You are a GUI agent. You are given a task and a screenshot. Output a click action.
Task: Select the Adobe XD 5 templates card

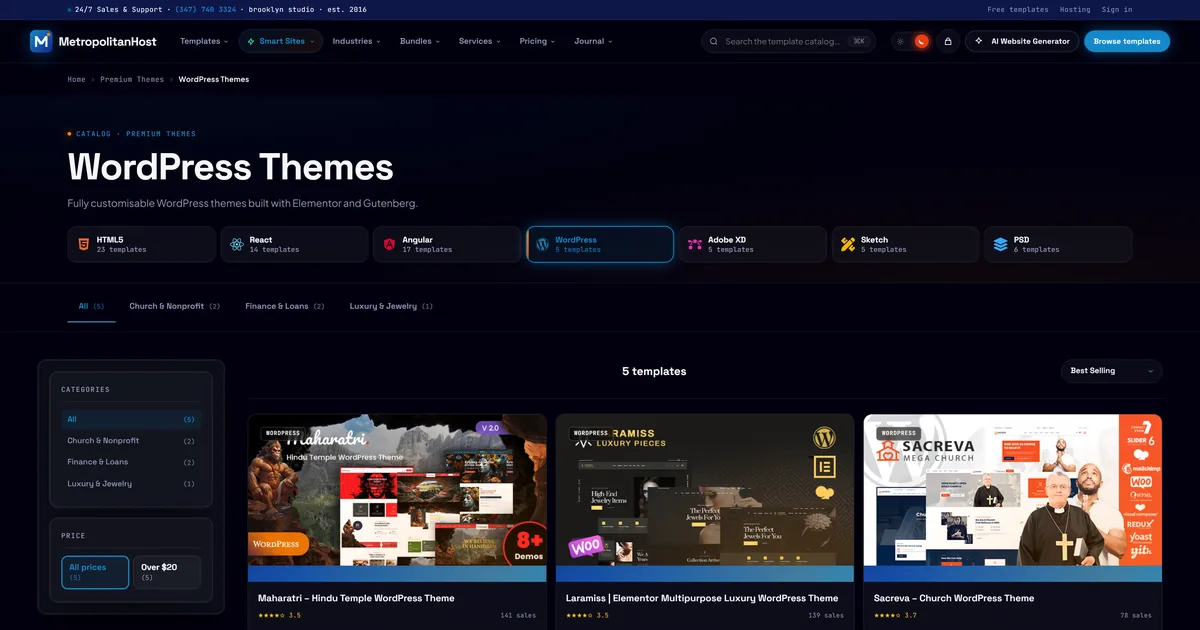[x=753, y=244]
